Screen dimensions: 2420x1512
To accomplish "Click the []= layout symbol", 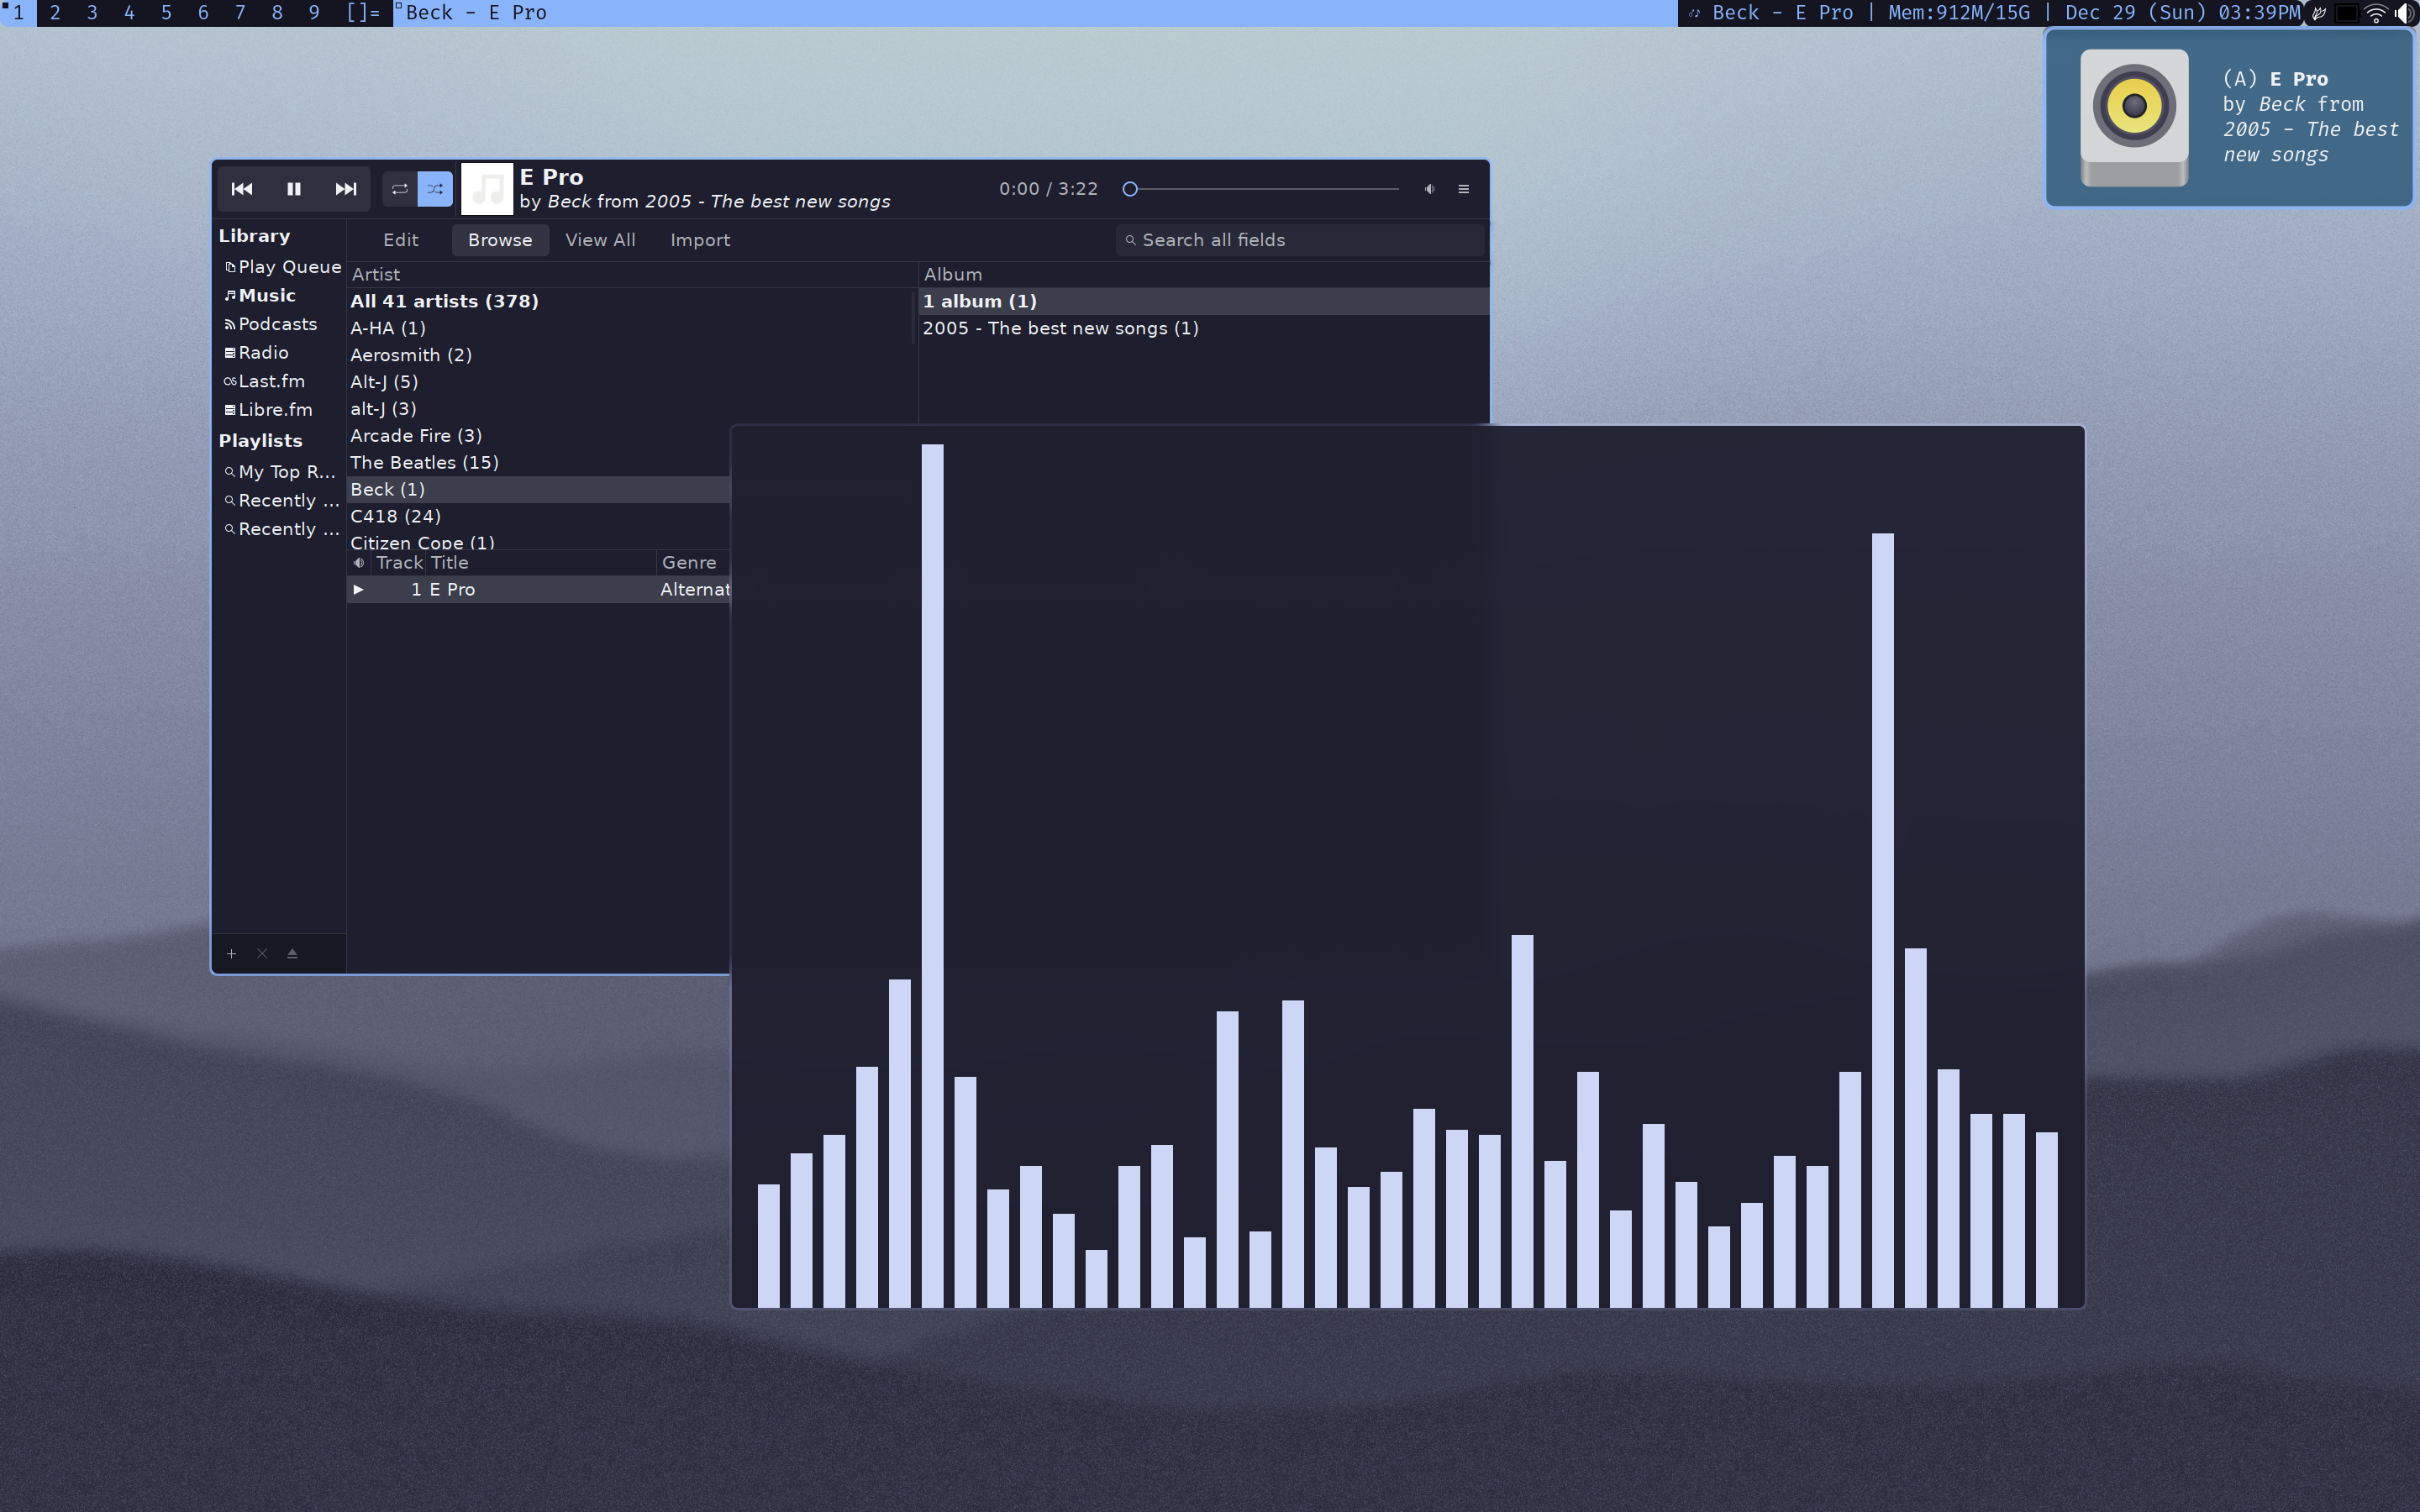I will pos(363,13).
